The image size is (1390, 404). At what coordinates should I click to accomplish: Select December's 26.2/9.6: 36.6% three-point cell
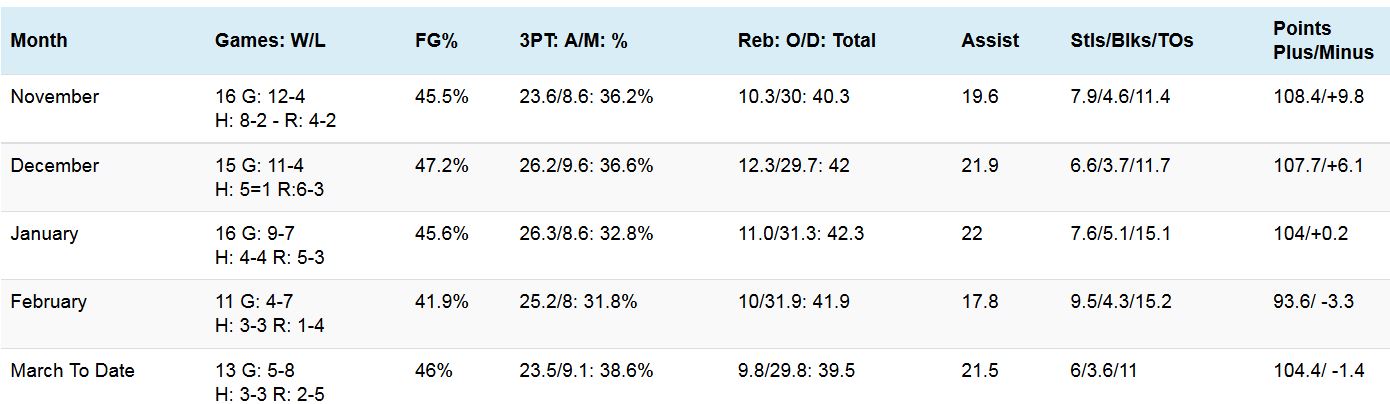pyautogui.click(x=586, y=166)
